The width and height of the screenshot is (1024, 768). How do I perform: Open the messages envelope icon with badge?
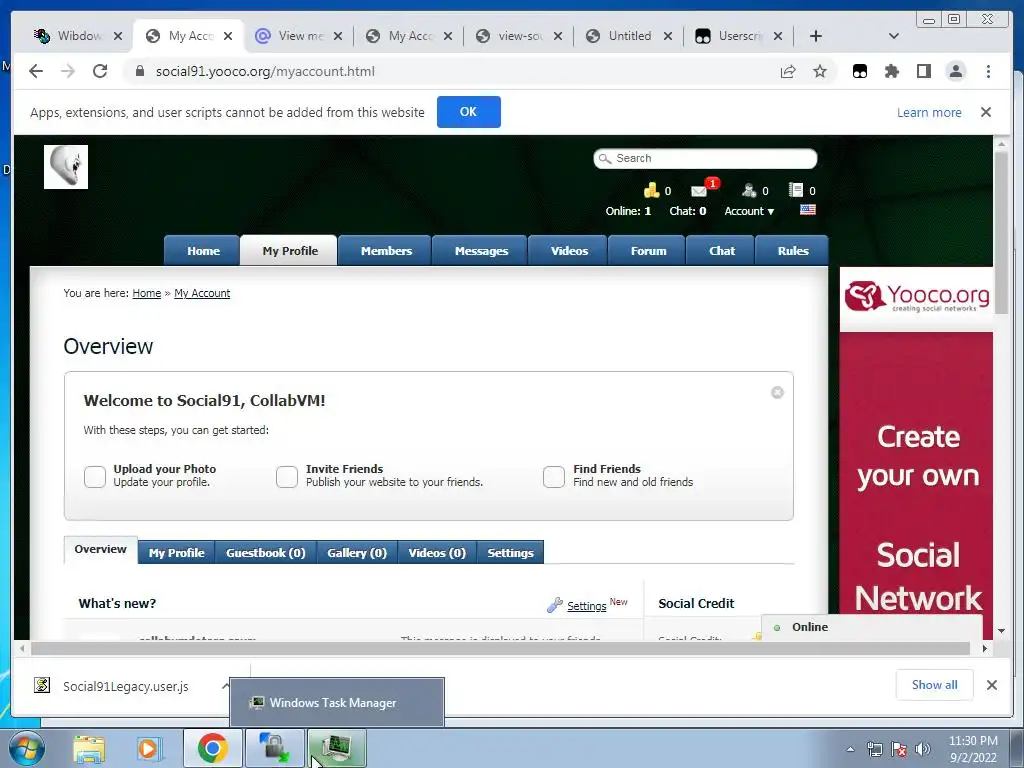click(x=700, y=191)
